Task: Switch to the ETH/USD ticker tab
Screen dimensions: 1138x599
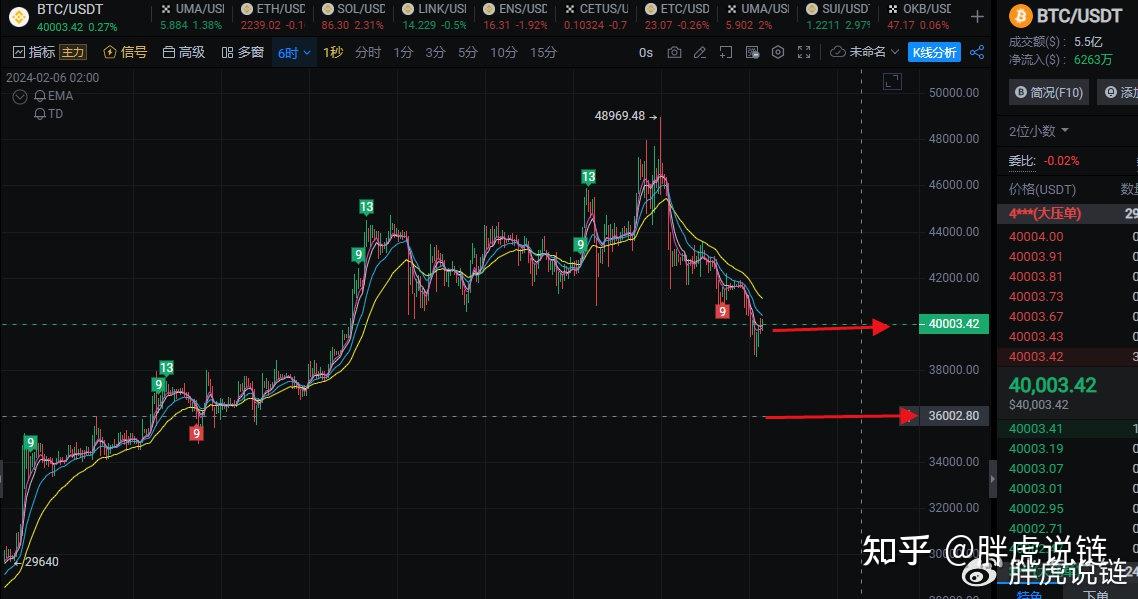Action: click(272, 17)
